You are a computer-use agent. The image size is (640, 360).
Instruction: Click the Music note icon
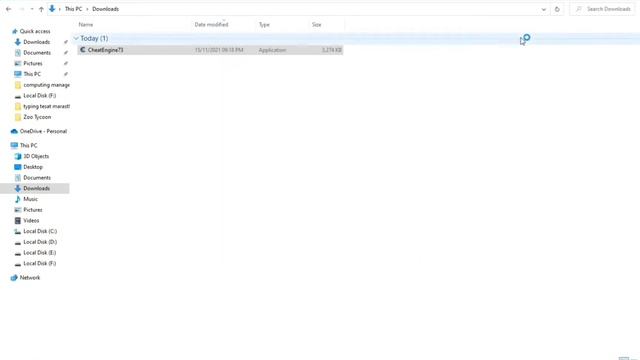[x=18, y=199]
